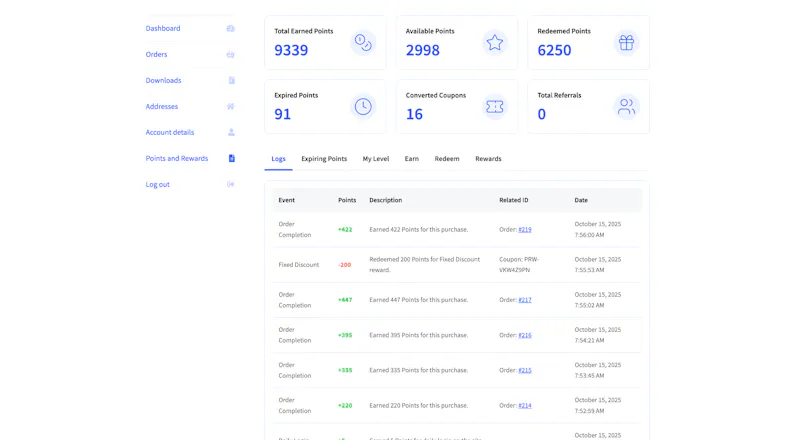Click the Account details user icon
This screenshot has height=440, width=796.
point(231,132)
